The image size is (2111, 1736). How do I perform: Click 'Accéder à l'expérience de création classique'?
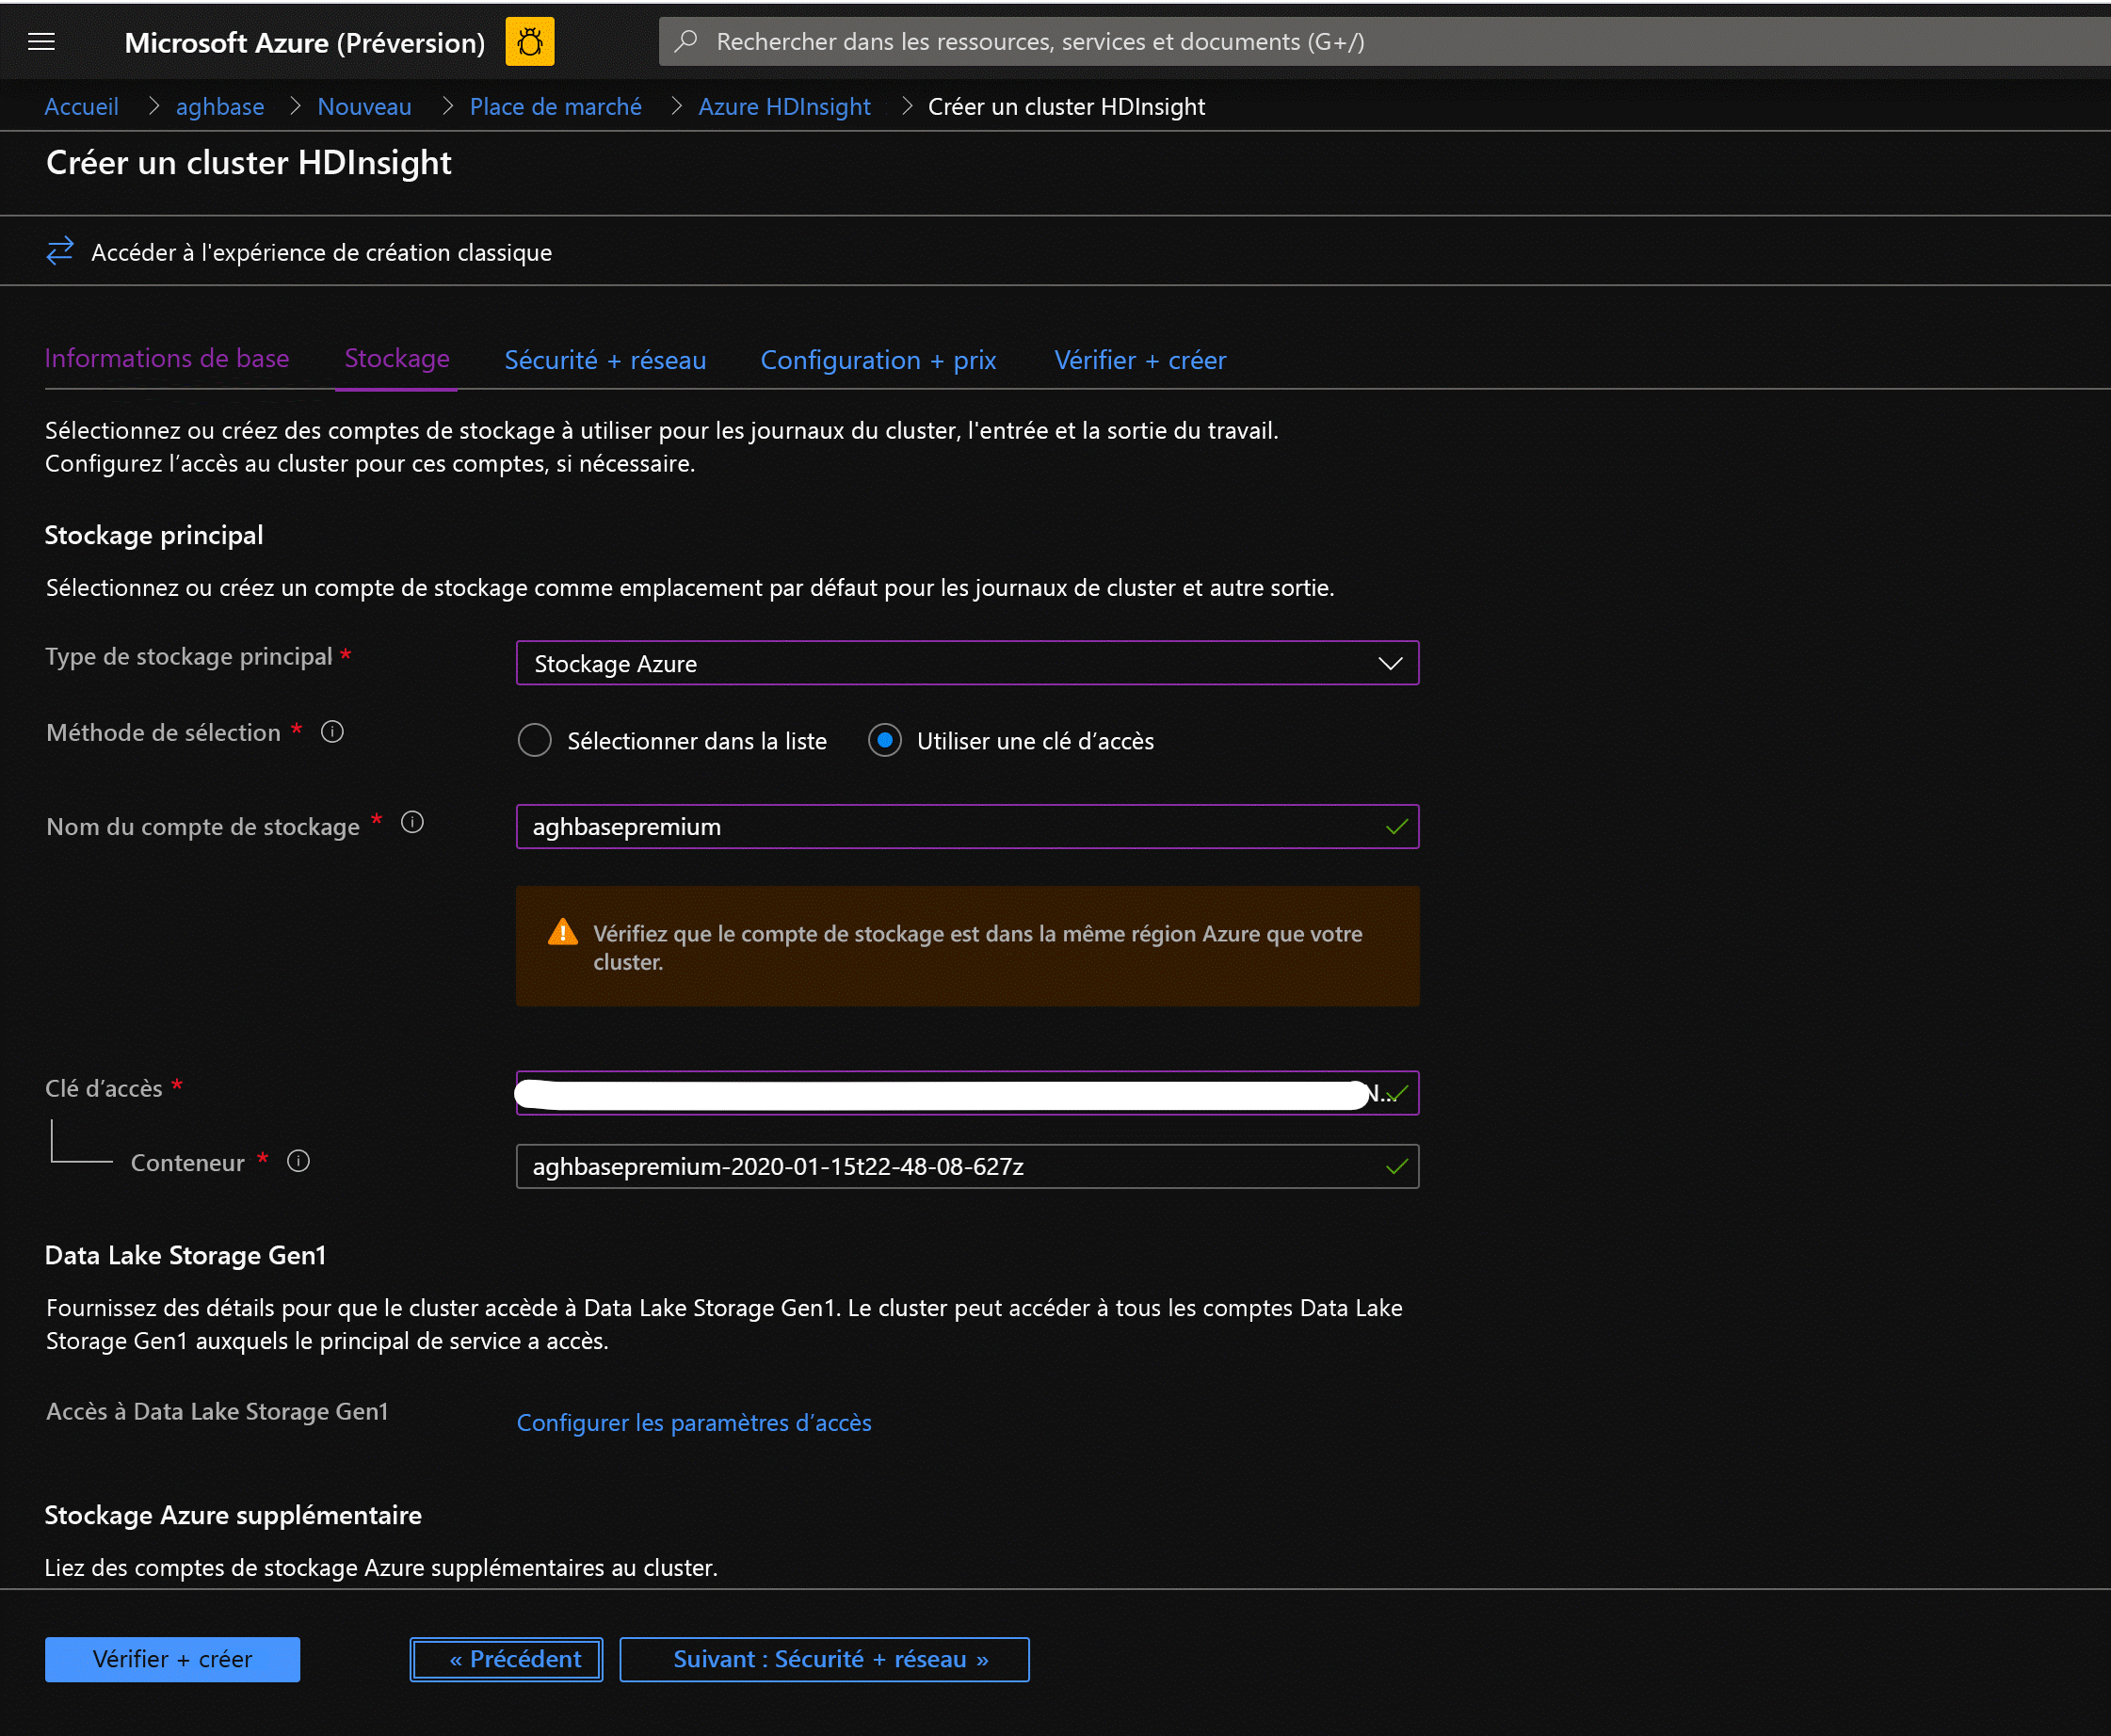(321, 252)
